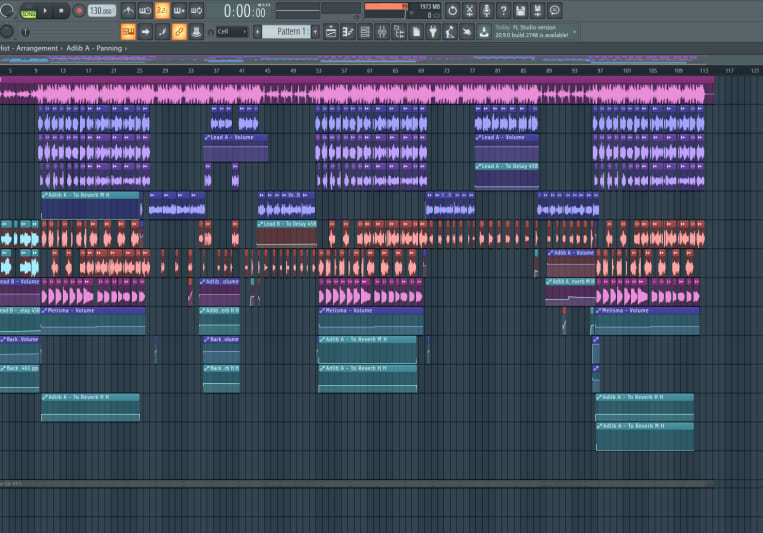
Task: Adjust the main volume knob
Action: pyautogui.click(x=6, y=10)
